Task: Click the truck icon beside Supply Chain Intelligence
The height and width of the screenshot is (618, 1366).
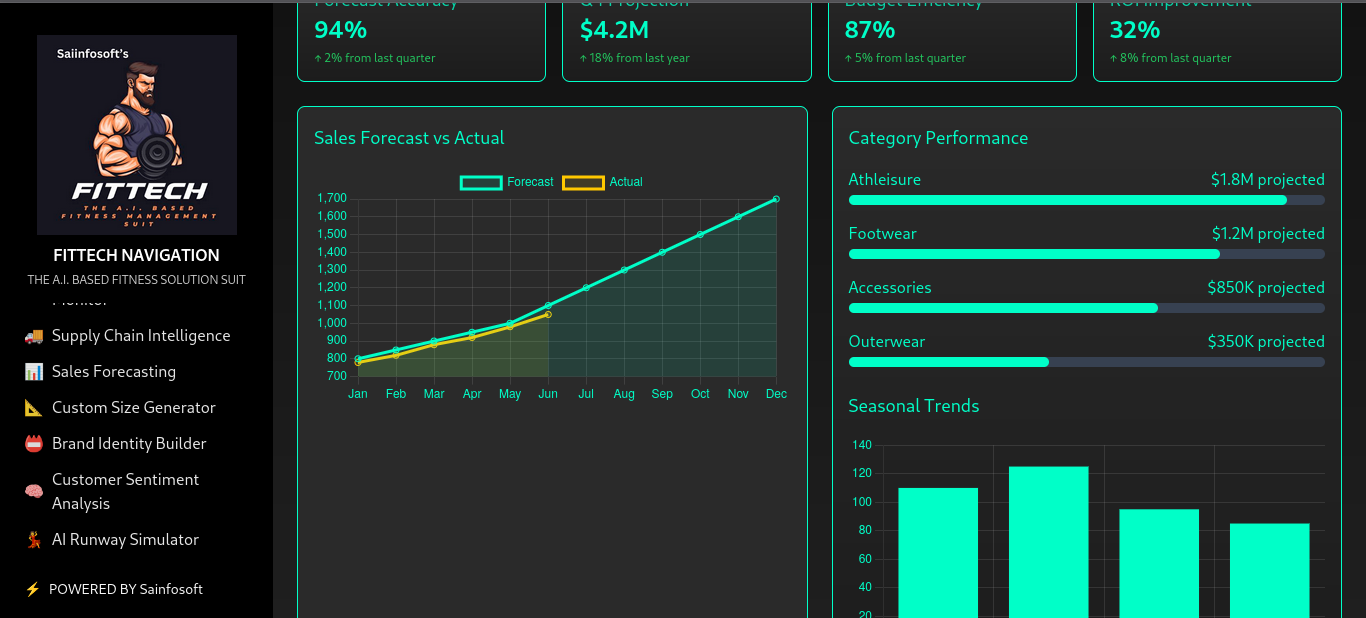Action: [34, 336]
